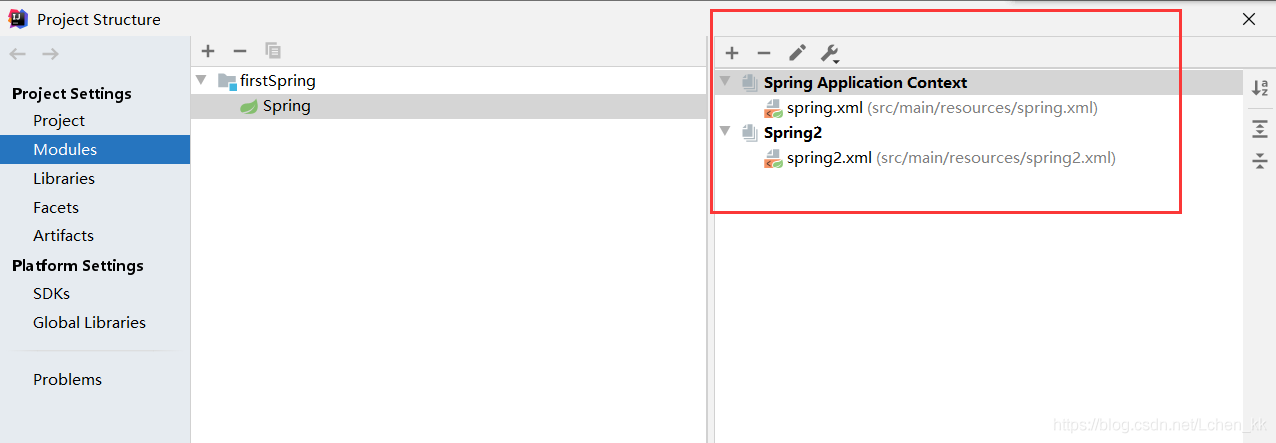The width and height of the screenshot is (1276, 443).
Task: Click the IntelliJ logo in the title bar
Action: click(x=18, y=18)
